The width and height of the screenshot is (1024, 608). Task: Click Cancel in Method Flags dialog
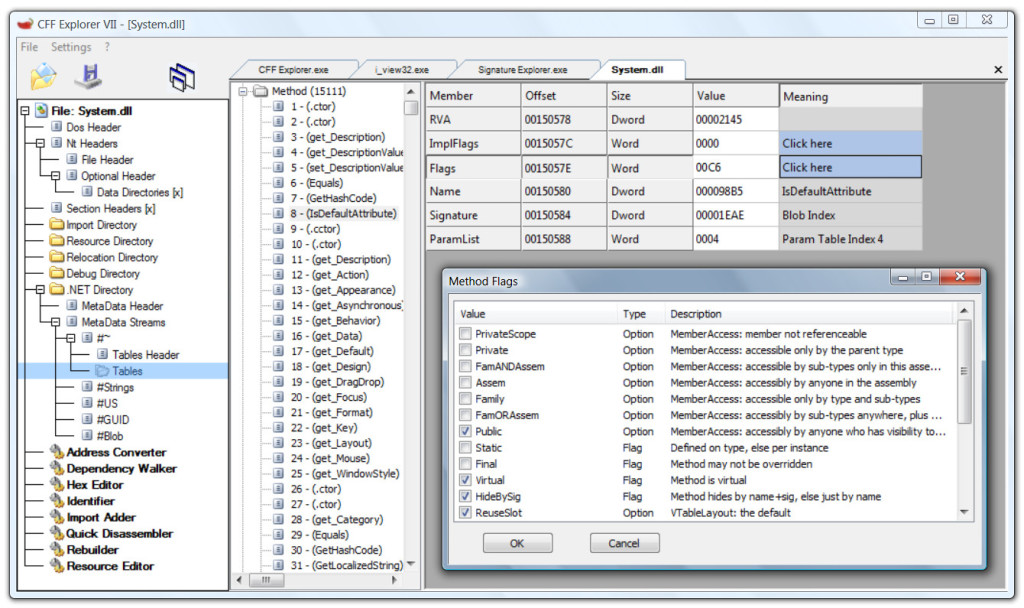click(x=623, y=543)
